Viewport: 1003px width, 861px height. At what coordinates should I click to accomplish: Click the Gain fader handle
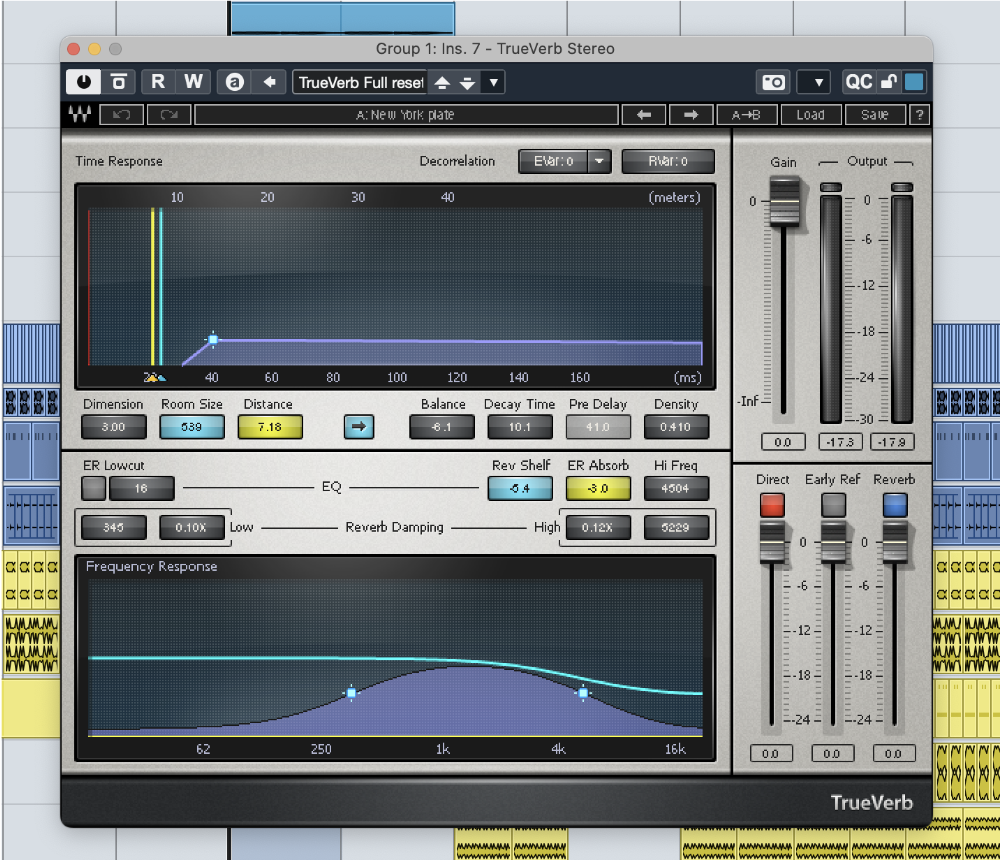pyautogui.click(x=785, y=203)
